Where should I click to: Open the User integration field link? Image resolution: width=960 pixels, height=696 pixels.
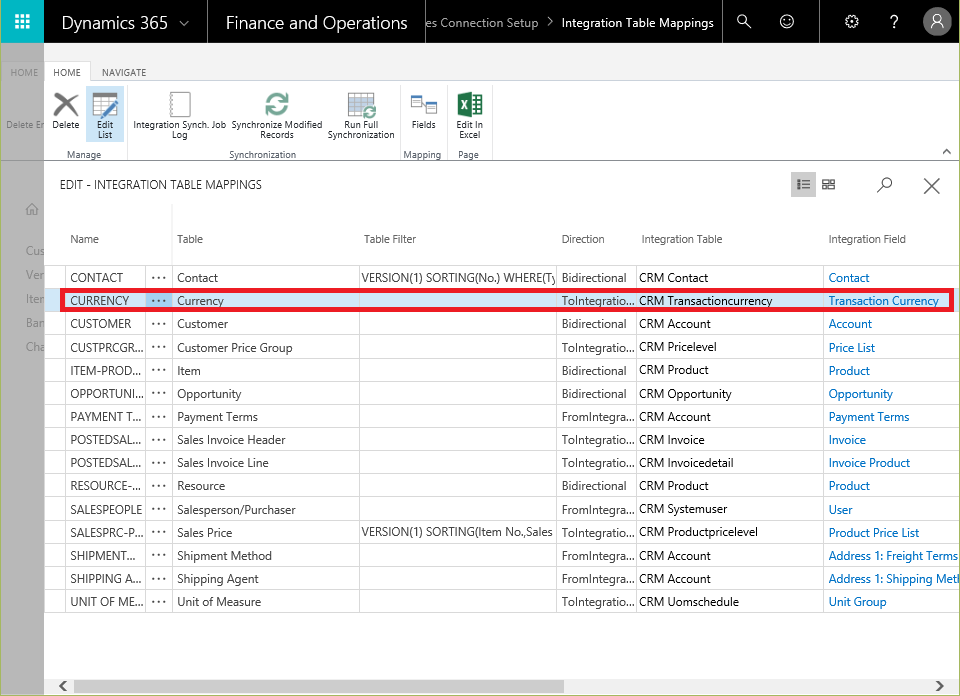(840, 509)
